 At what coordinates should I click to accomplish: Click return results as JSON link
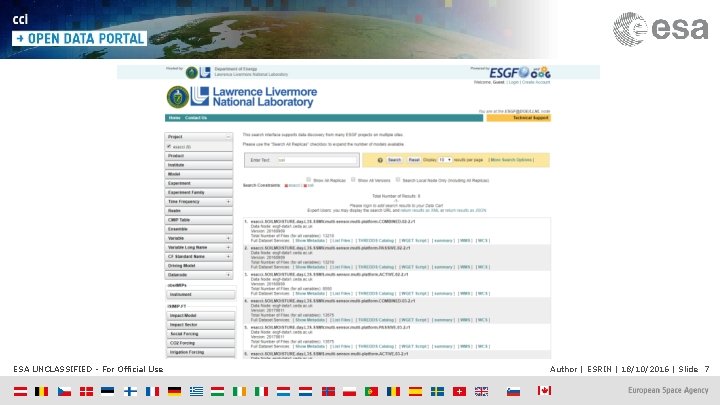point(465,210)
